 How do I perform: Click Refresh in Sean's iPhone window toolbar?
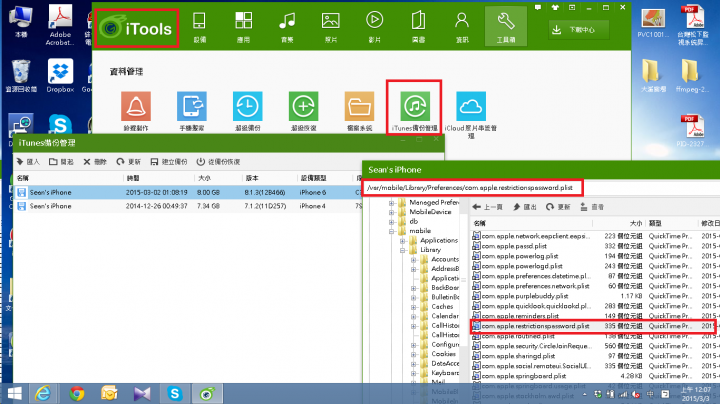coord(558,207)
